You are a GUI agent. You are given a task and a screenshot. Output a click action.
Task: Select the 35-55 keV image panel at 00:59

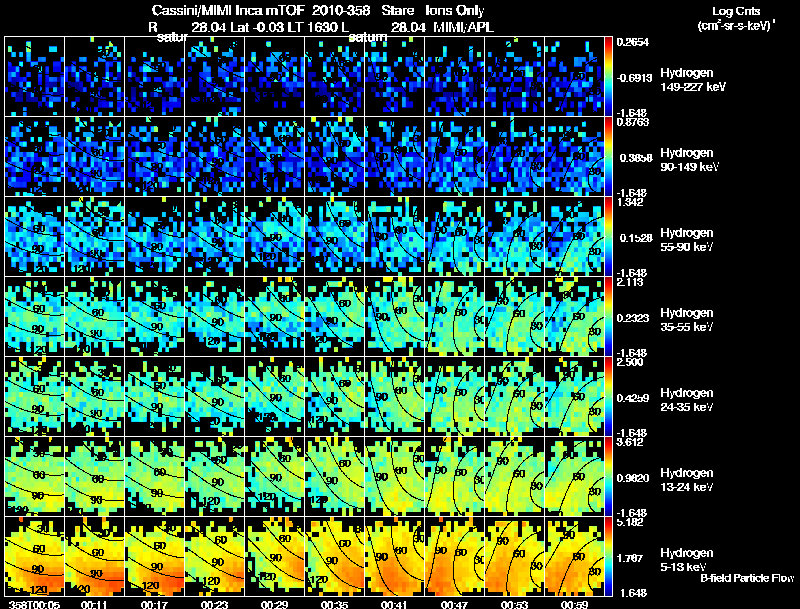click(x=574, y=316)
